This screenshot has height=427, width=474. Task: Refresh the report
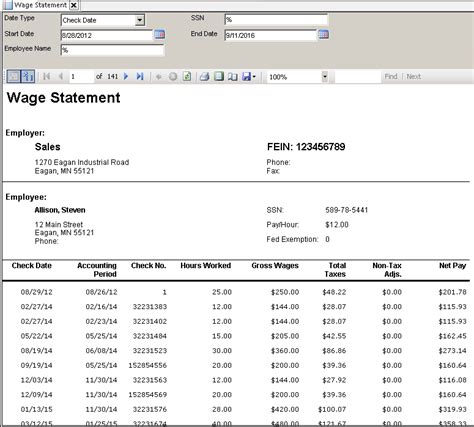(187, 77)
